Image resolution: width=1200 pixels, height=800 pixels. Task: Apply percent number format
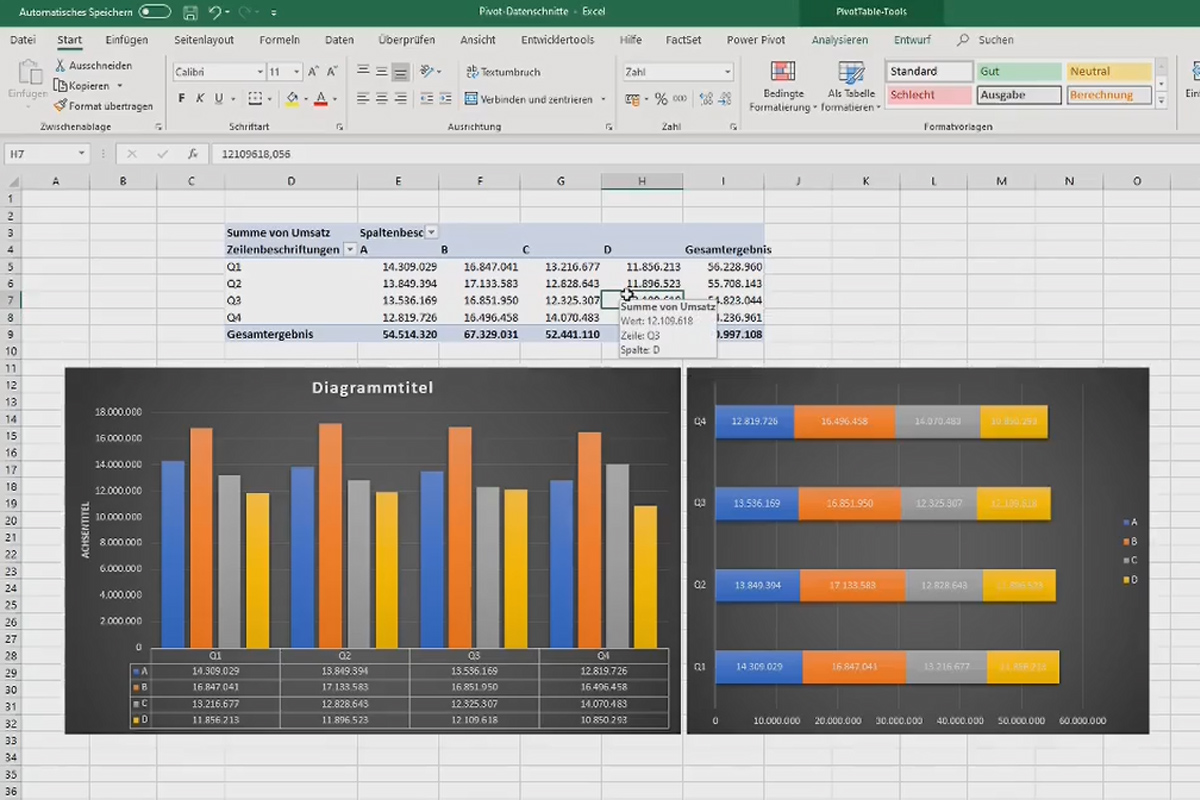[662, 98]
